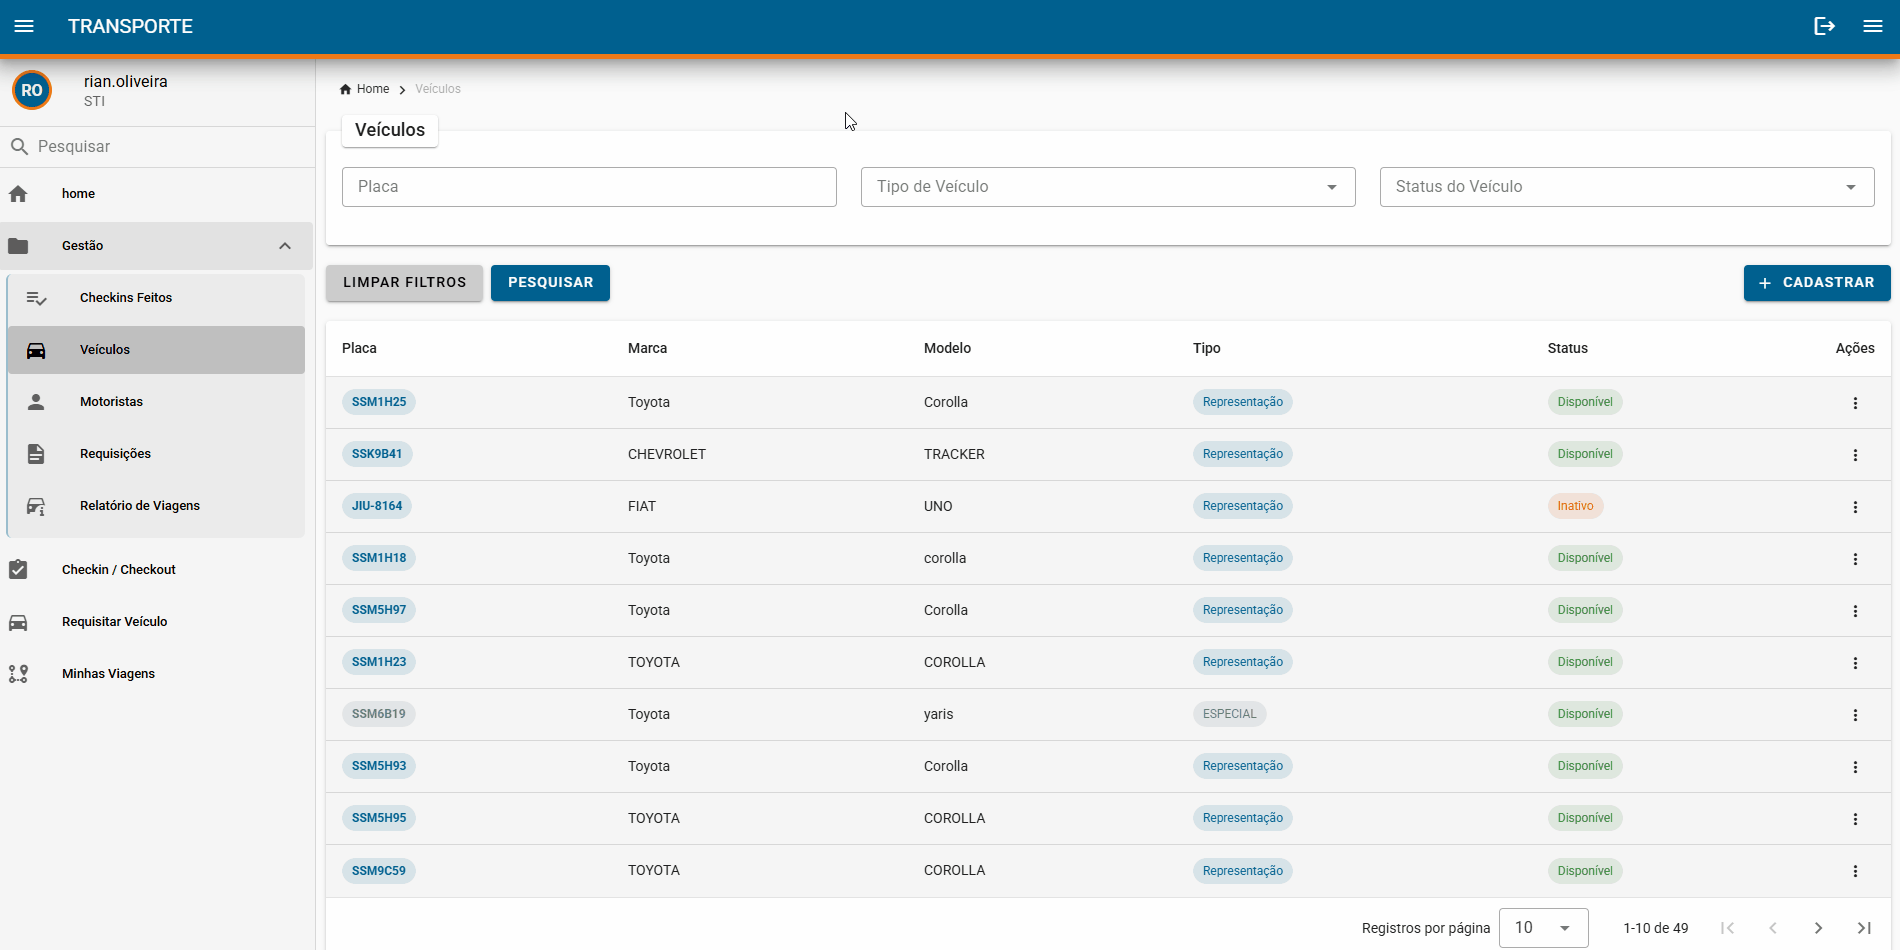Click the FIAT brand cell
This screenshot has height=950, width=1900.
coord(642,506)
